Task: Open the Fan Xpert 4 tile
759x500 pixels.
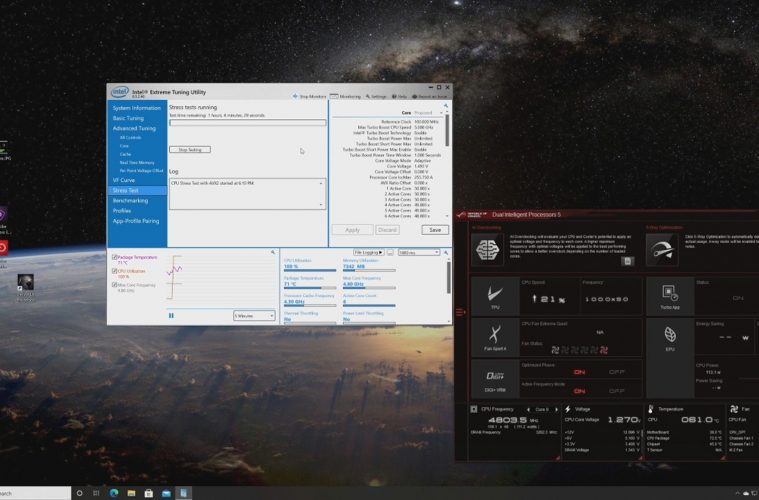Action: click(495, 337)
